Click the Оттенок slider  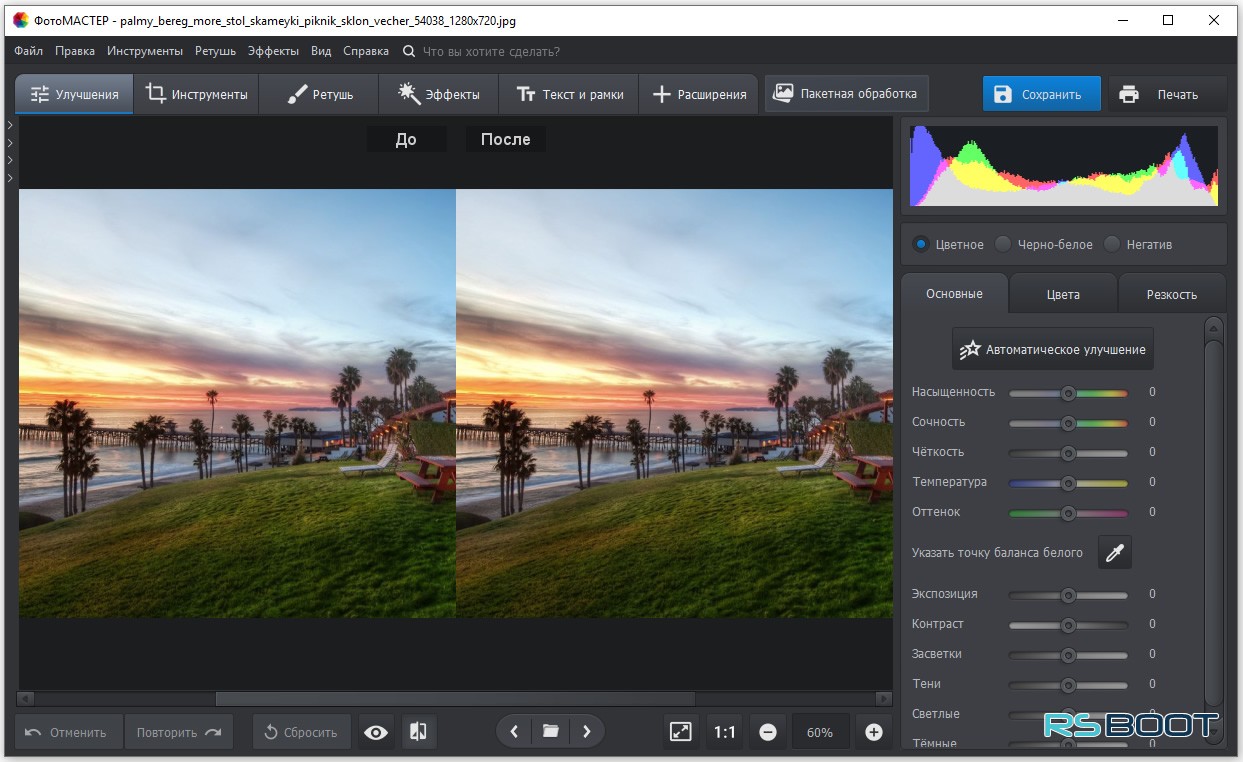tap(1068, 513)
